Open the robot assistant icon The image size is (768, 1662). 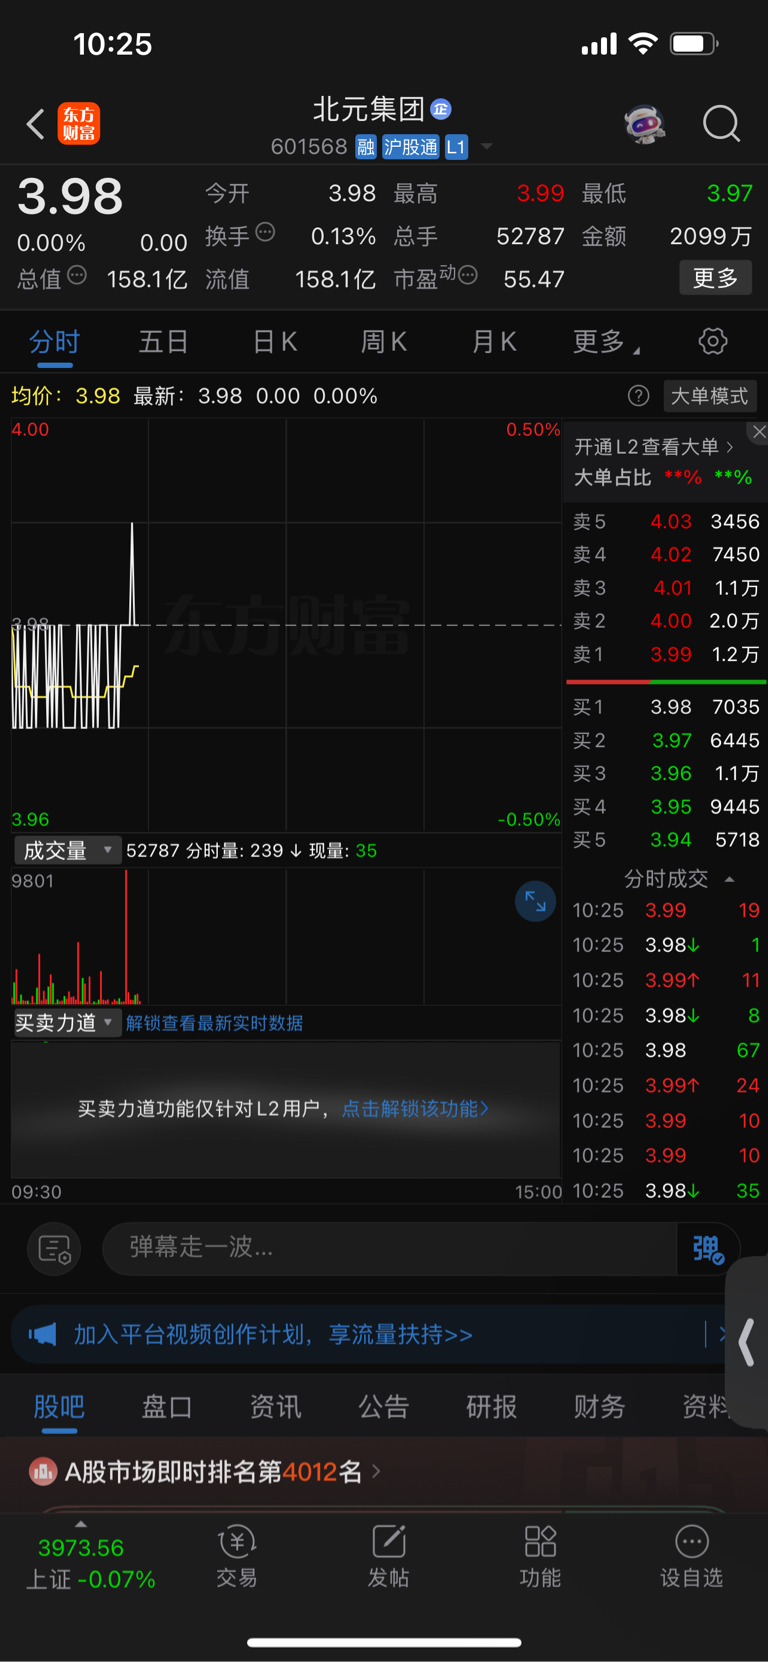click(x=645, y=124)
